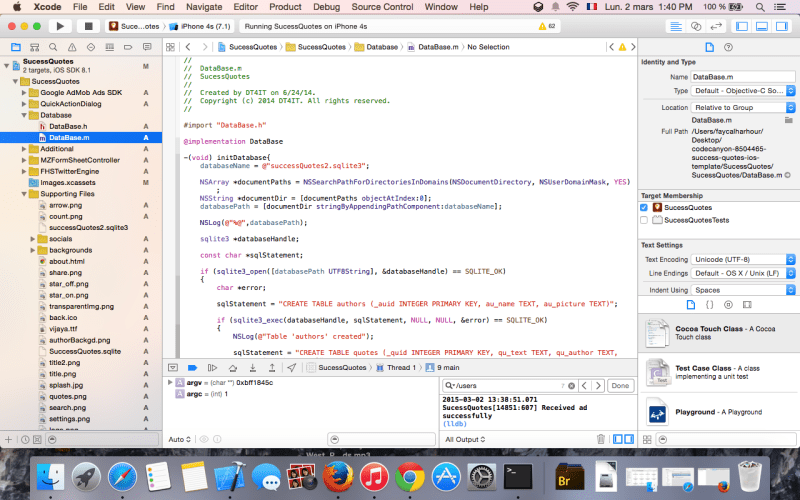Image resolution: width=800 pixels, height=500 pixels.
Task: Check the SucessQuotes target membership
Action: 644,208
